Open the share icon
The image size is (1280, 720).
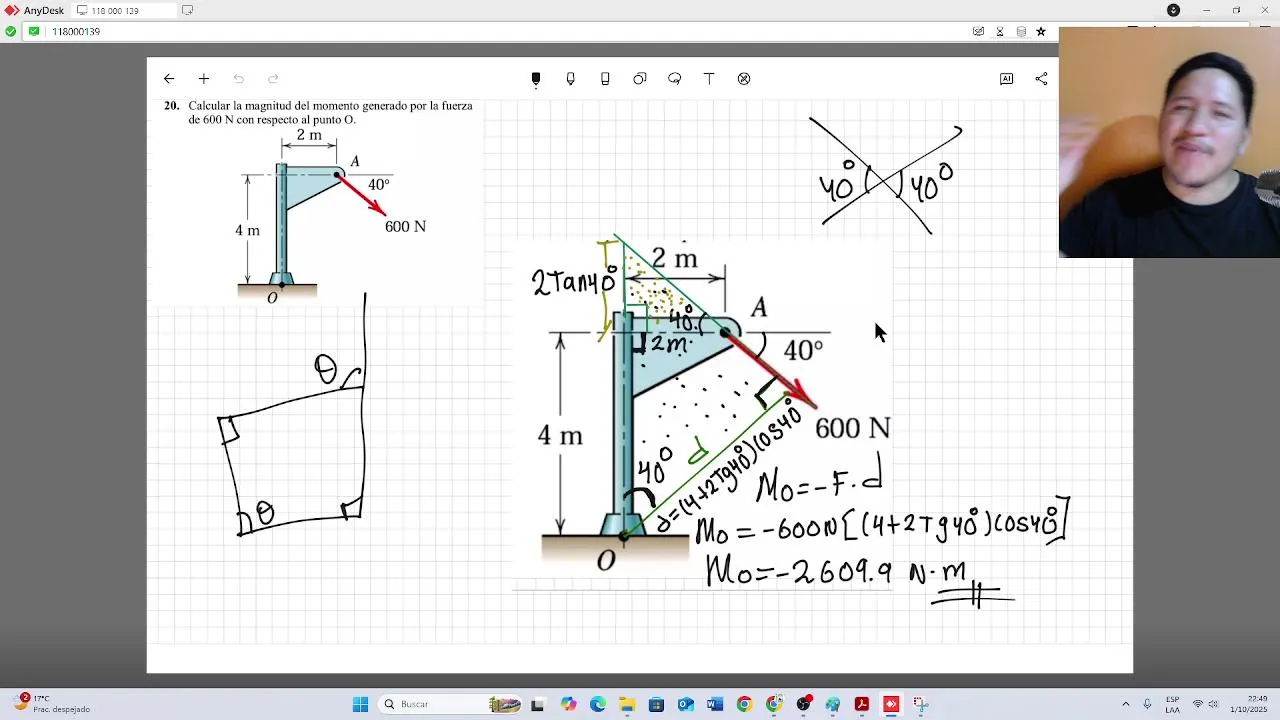click(1041, 79)
